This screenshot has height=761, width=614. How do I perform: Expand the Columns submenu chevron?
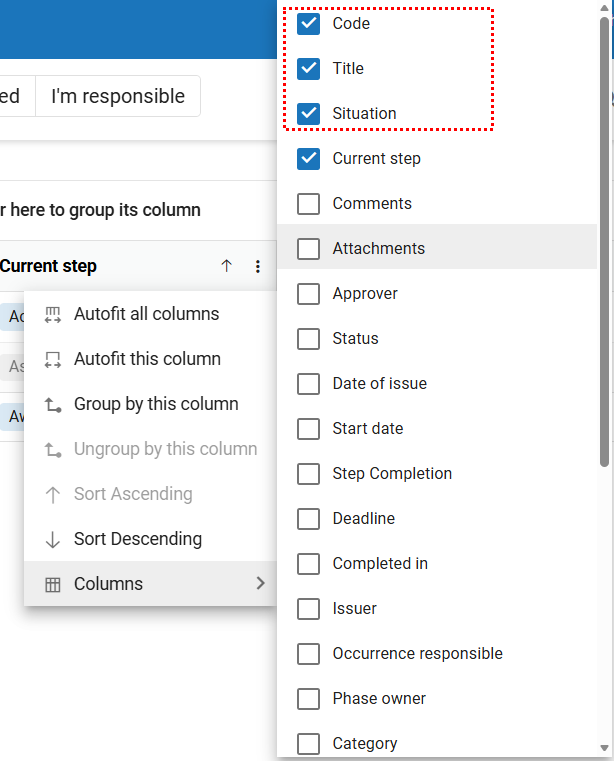[260, 583]
